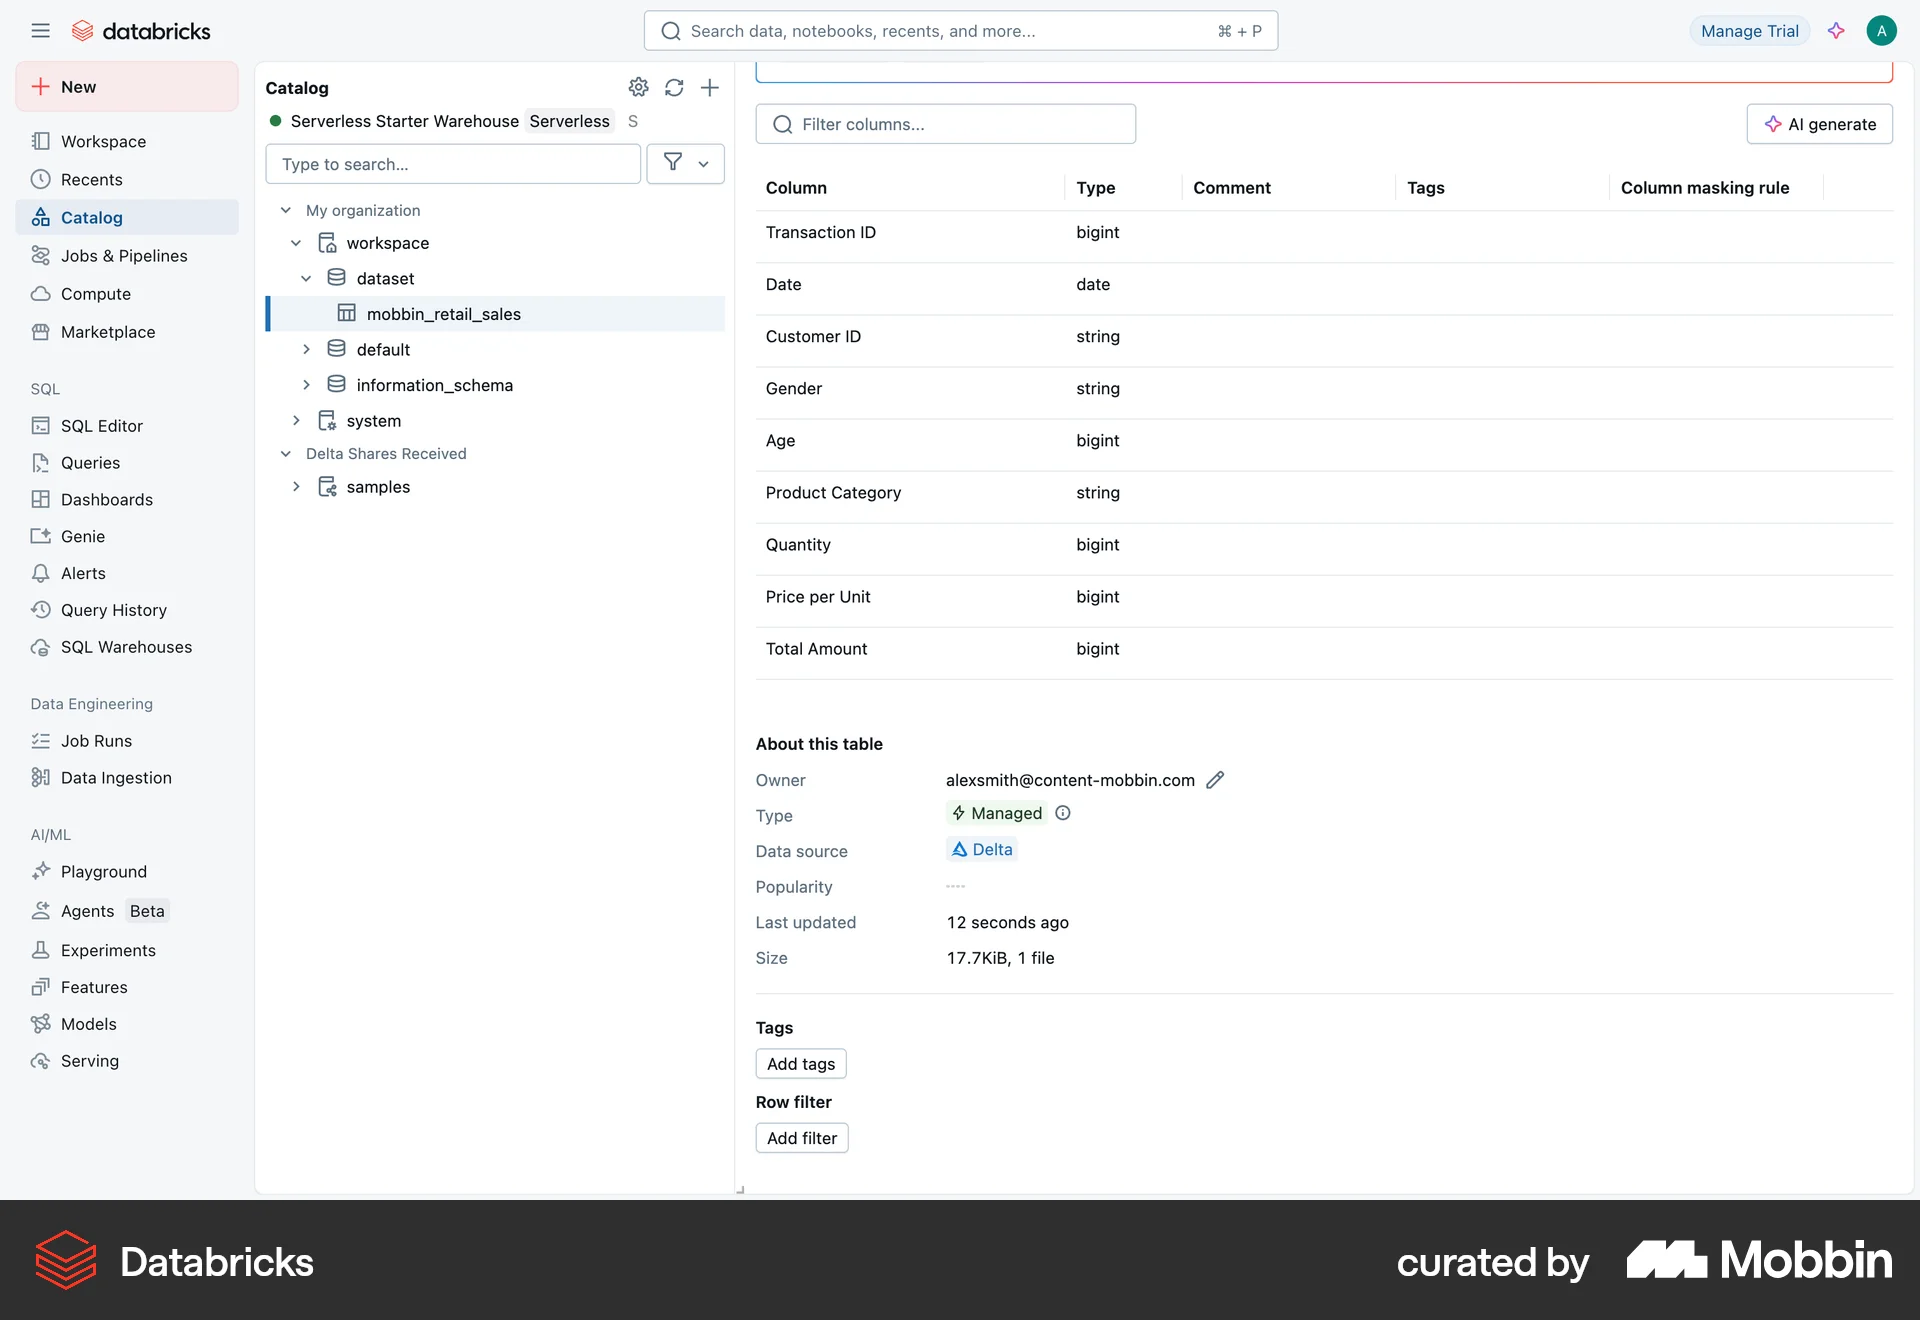Click the Add tags button
The width and height of the screenshot is (1920, 1320).
coord(800,1063)
